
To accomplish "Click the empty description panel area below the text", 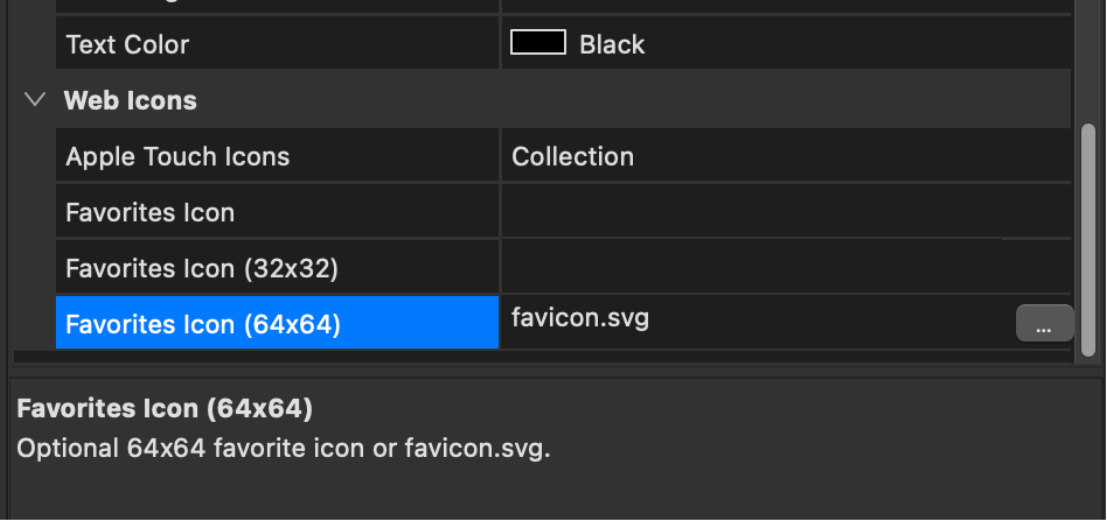I will [x=550, y=492].
